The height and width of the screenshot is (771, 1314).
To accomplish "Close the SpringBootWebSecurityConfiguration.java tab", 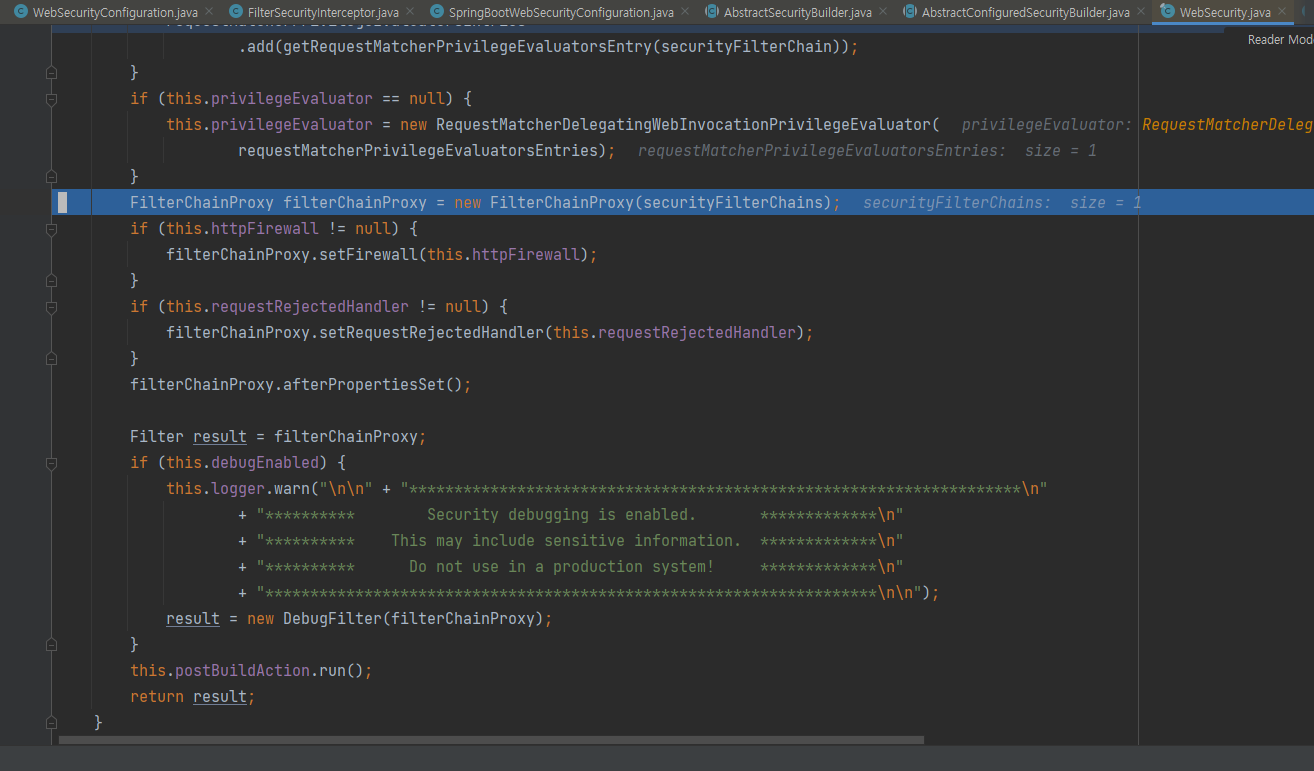I will pyautogui.click(x=686, y=12).
